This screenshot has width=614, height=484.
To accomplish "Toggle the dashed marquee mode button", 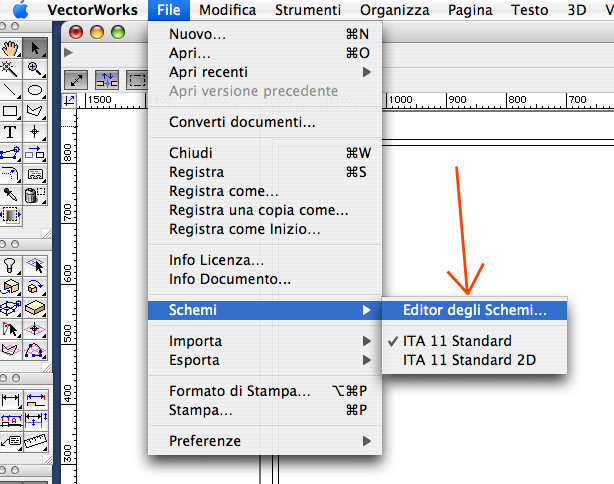I will (135, 79).
